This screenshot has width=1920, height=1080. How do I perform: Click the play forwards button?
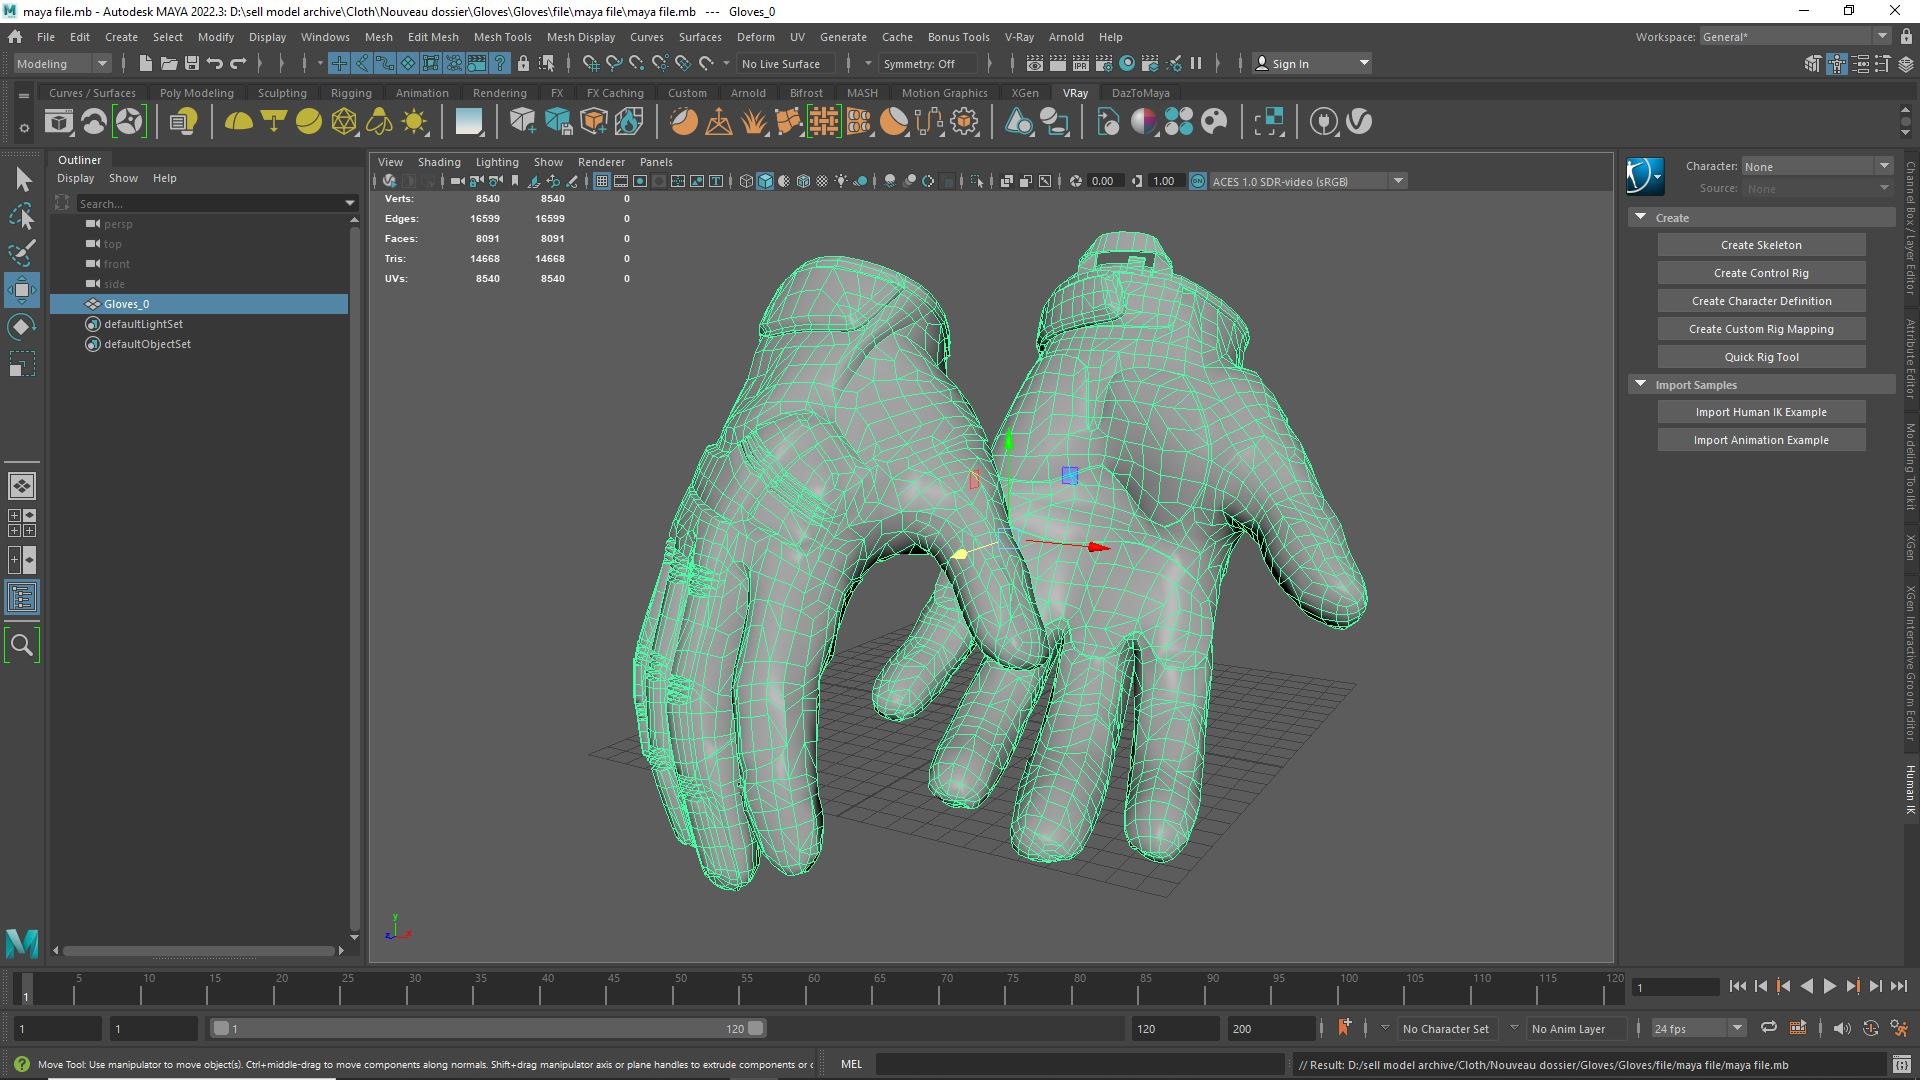(x=1829, y=987)
